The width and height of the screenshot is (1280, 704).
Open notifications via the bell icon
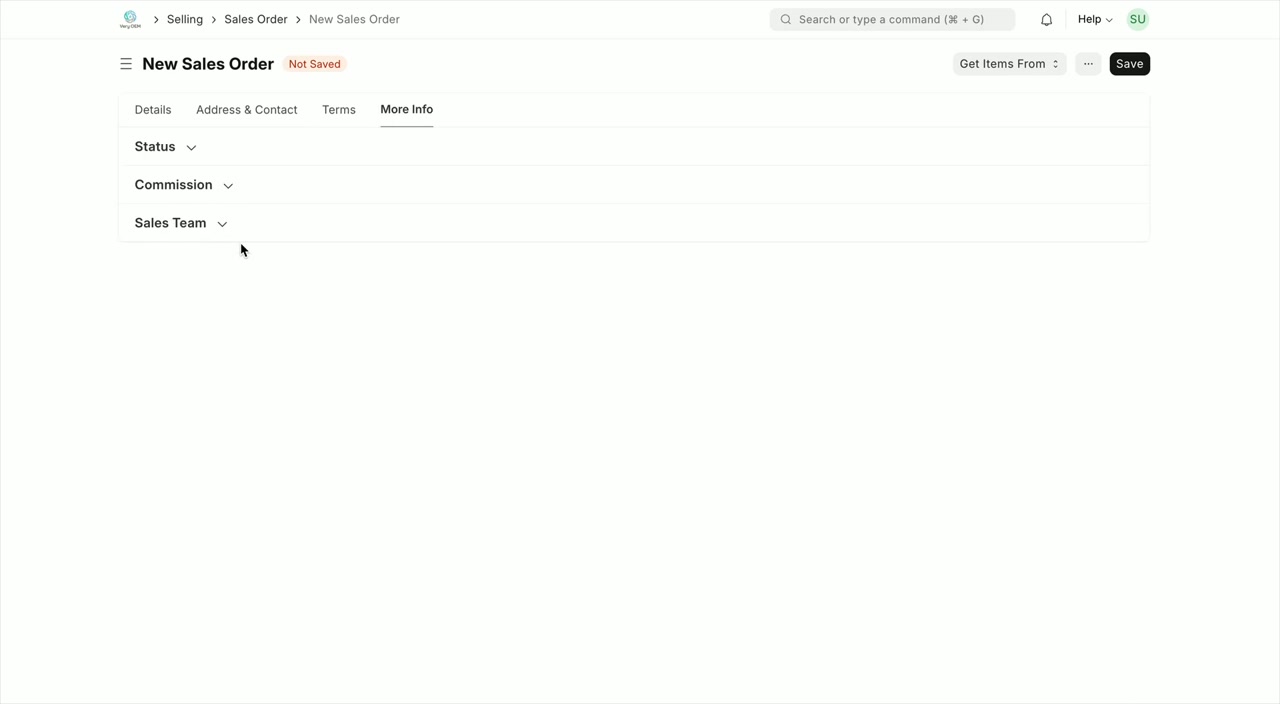tap(1046, 18)
